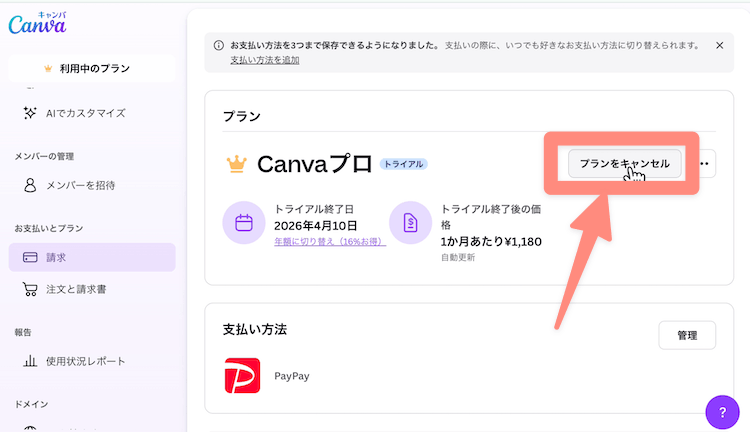Click the ドメイン section heading
Screen dimensions: 750x432
point(31,404)
